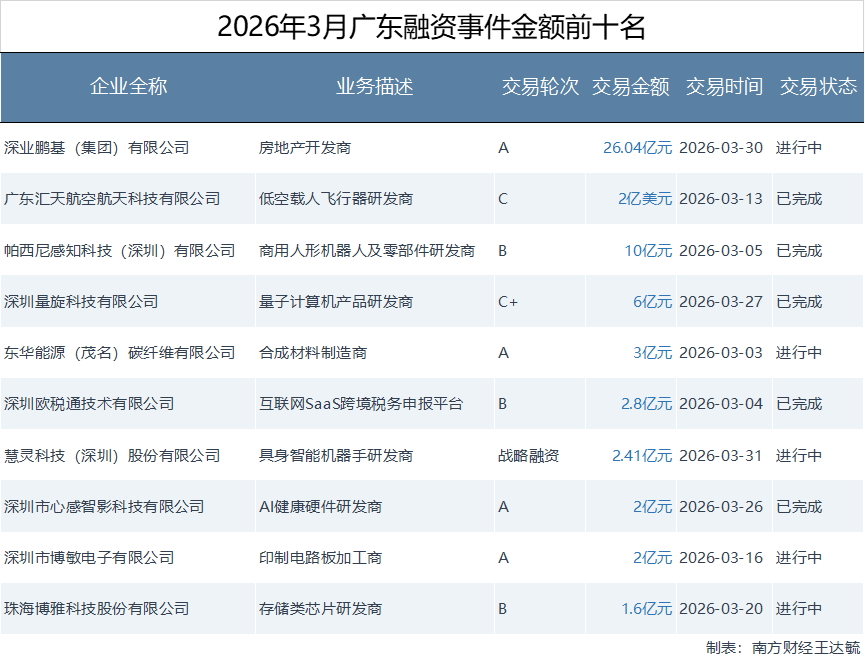Image resolution: width=865 pixels, height=663 pixels.
Task: Sort by the 交易时间 column header
Action: pyautogui.click(x=724, y=87)
